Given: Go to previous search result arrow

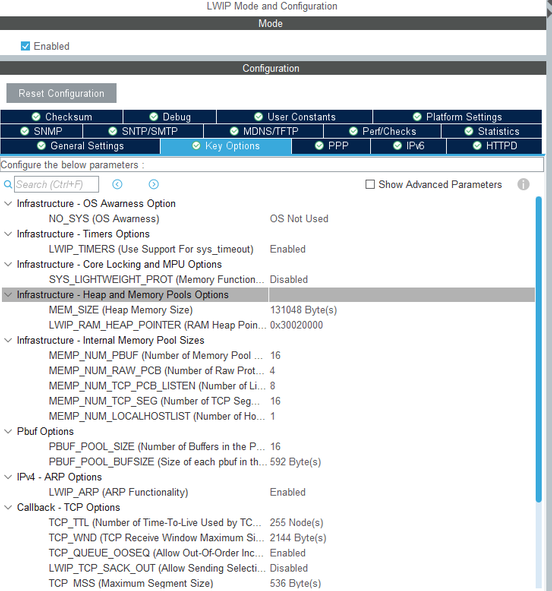Looking at the screenshot, I should [x=117, y=184].
